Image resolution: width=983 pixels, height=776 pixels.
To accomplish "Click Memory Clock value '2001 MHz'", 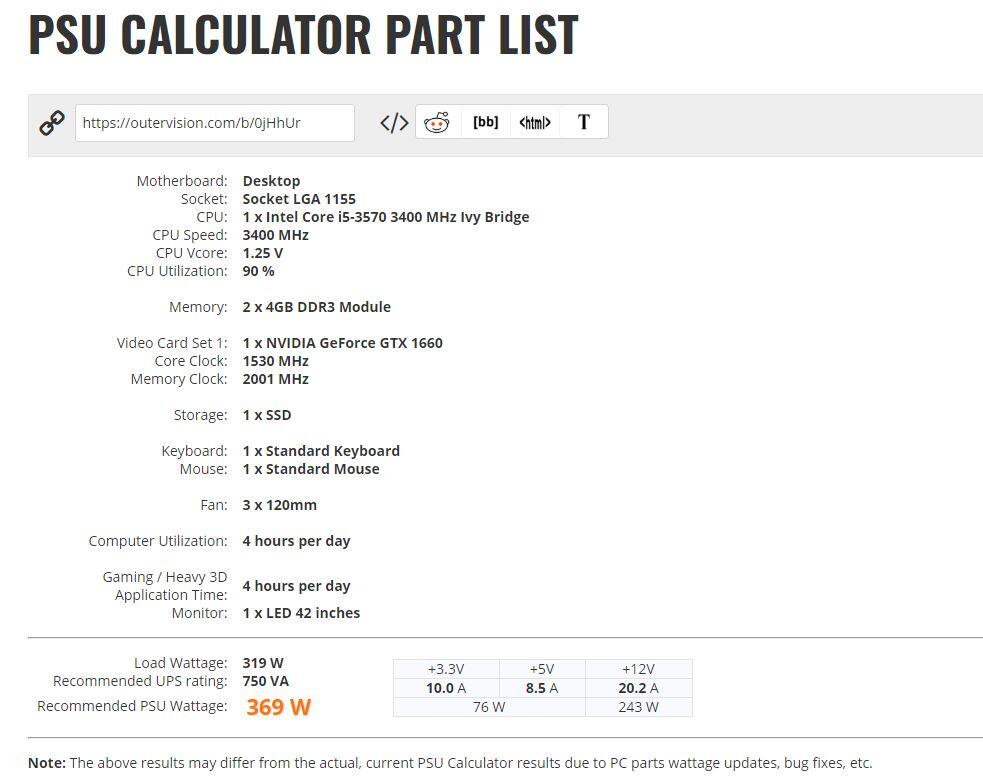I will tap(276, 379).
